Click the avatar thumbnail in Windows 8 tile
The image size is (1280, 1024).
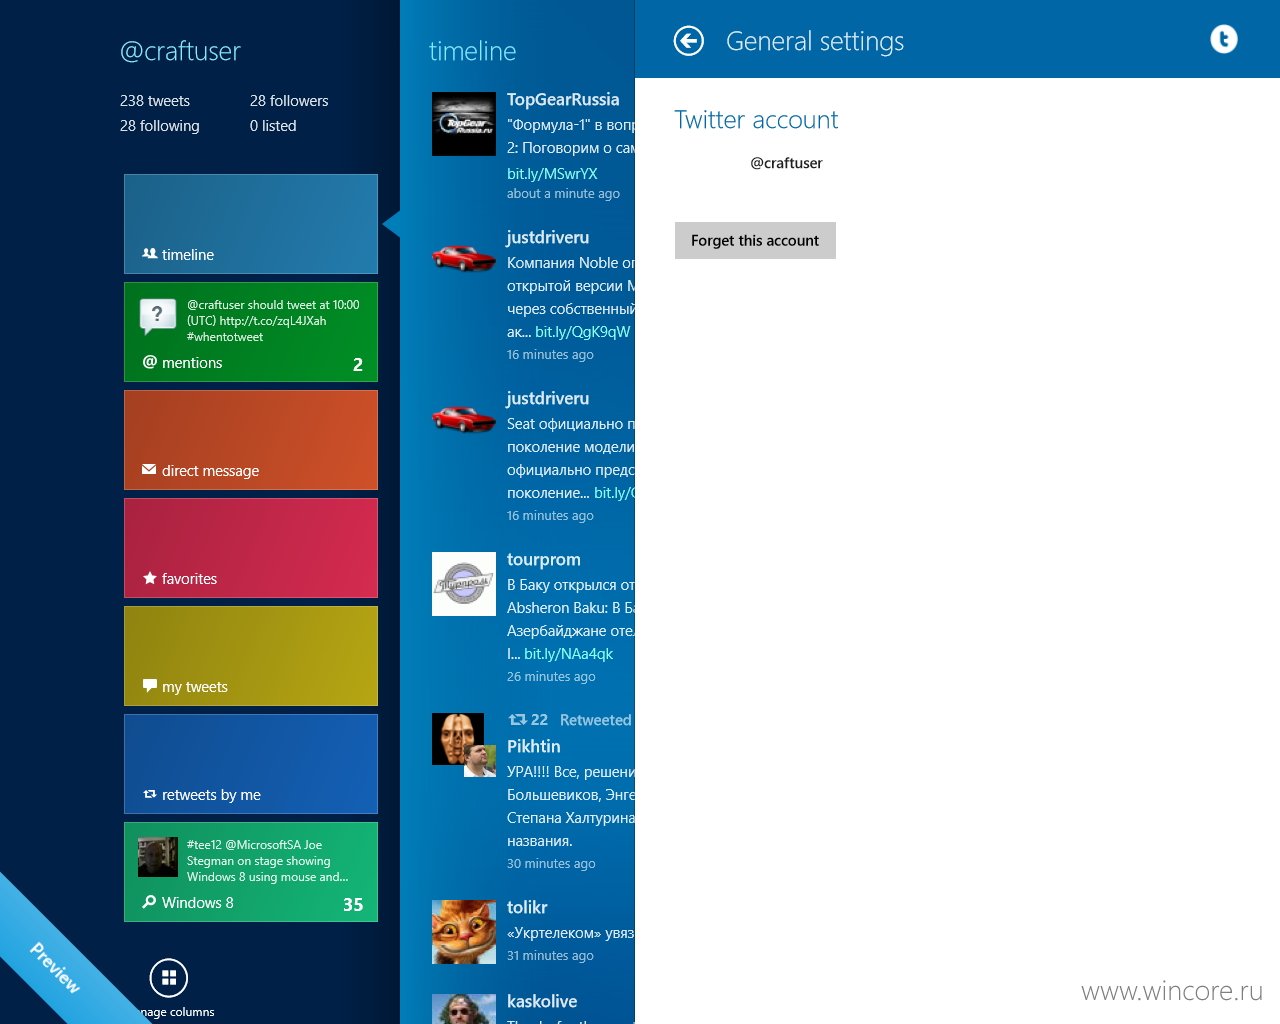158,857
